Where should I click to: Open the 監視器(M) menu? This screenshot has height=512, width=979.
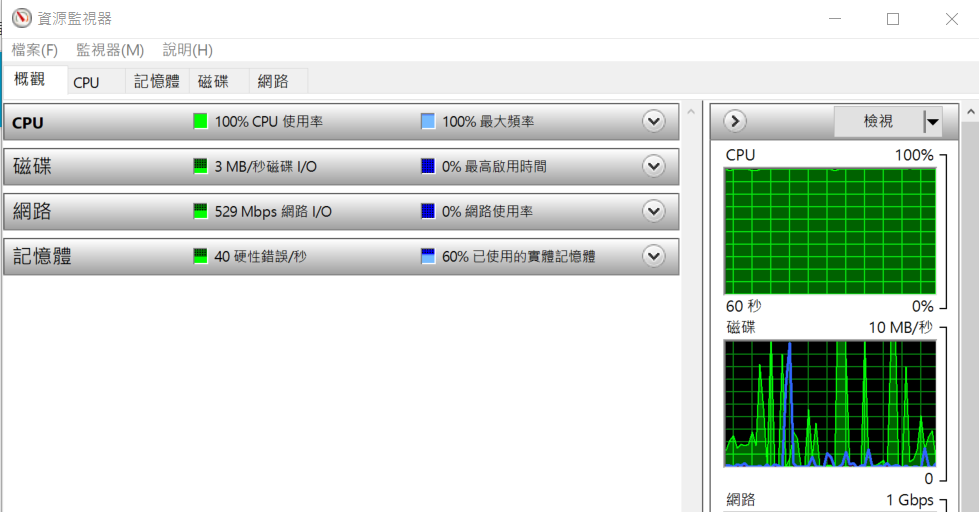[x=110, y=50]
